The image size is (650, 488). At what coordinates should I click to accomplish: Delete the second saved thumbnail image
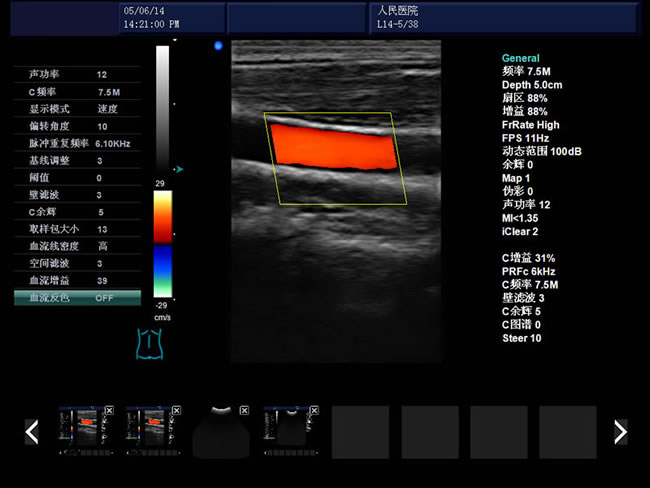(176, 411)
